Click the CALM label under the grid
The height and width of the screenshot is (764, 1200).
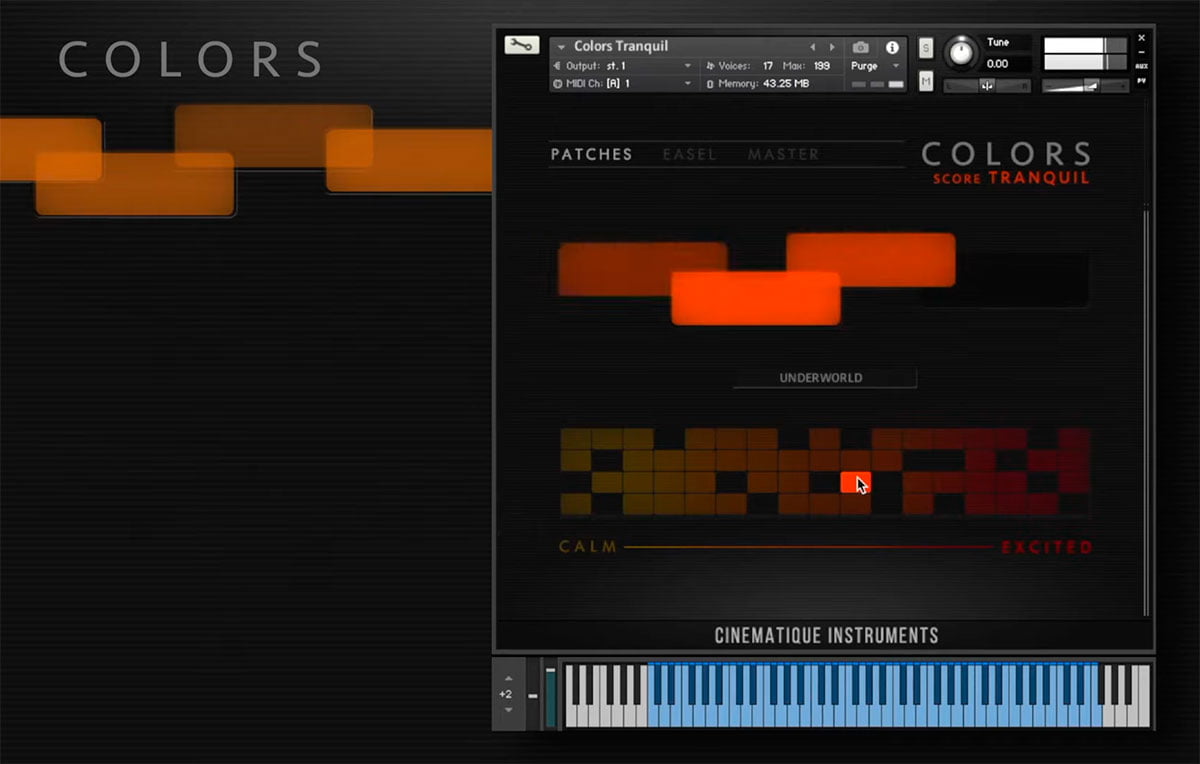pyautogui.click(x=588, y=547)
